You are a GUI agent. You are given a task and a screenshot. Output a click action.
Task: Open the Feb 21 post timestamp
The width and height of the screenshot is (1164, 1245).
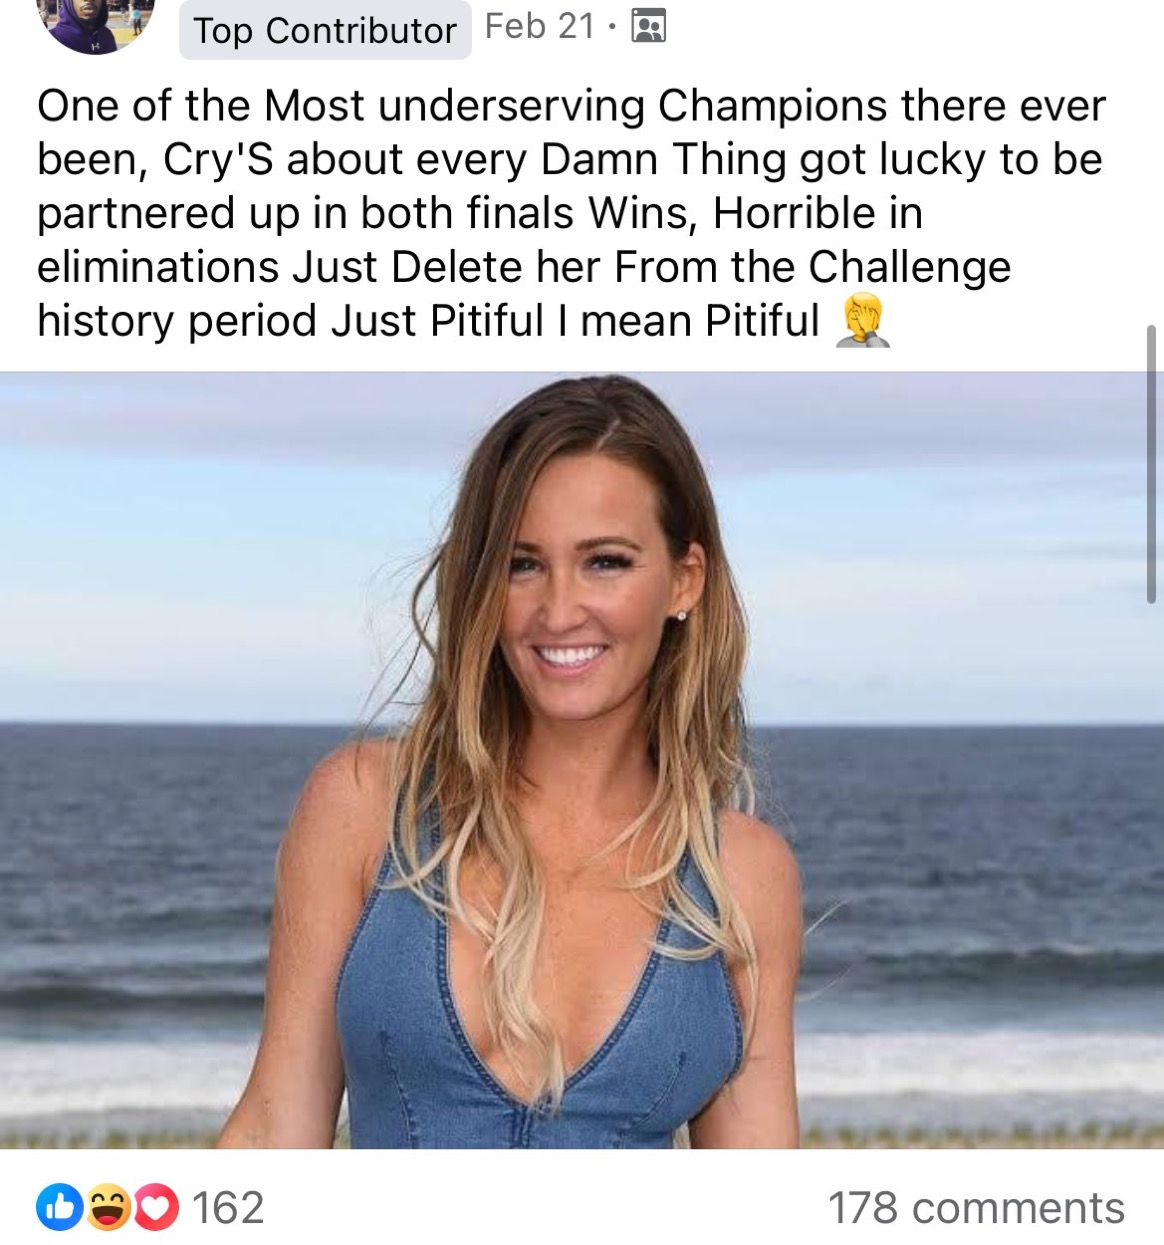(x=540, y=26)
